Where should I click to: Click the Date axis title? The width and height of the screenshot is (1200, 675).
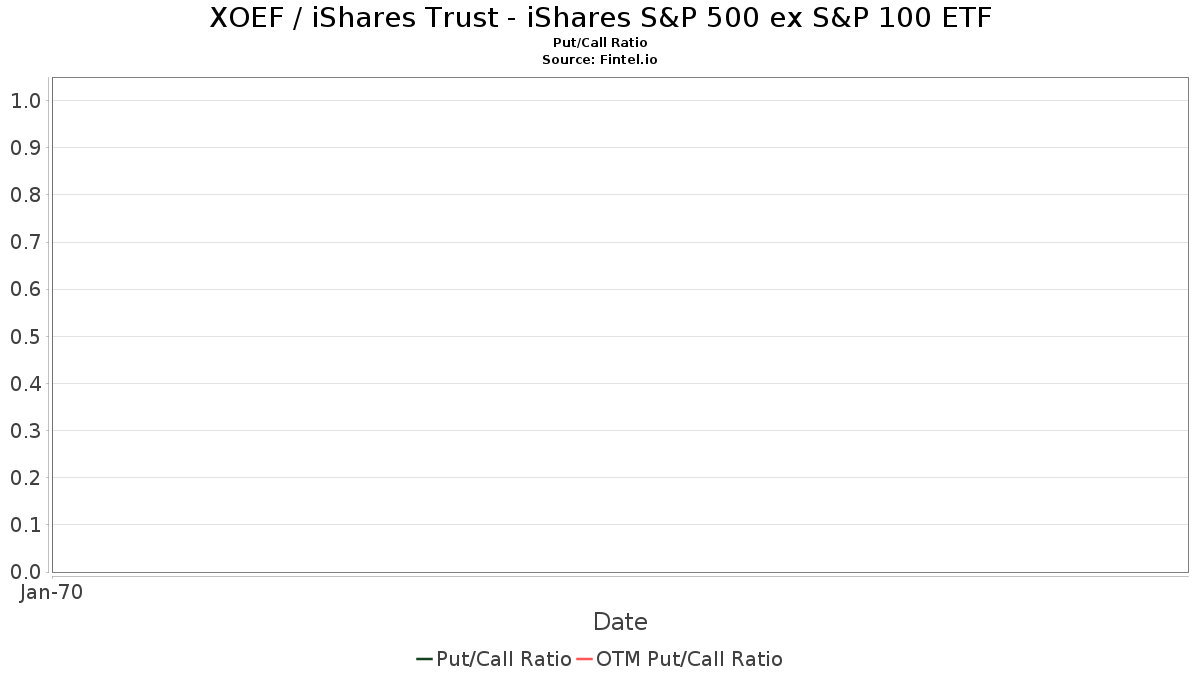(620, 622)
